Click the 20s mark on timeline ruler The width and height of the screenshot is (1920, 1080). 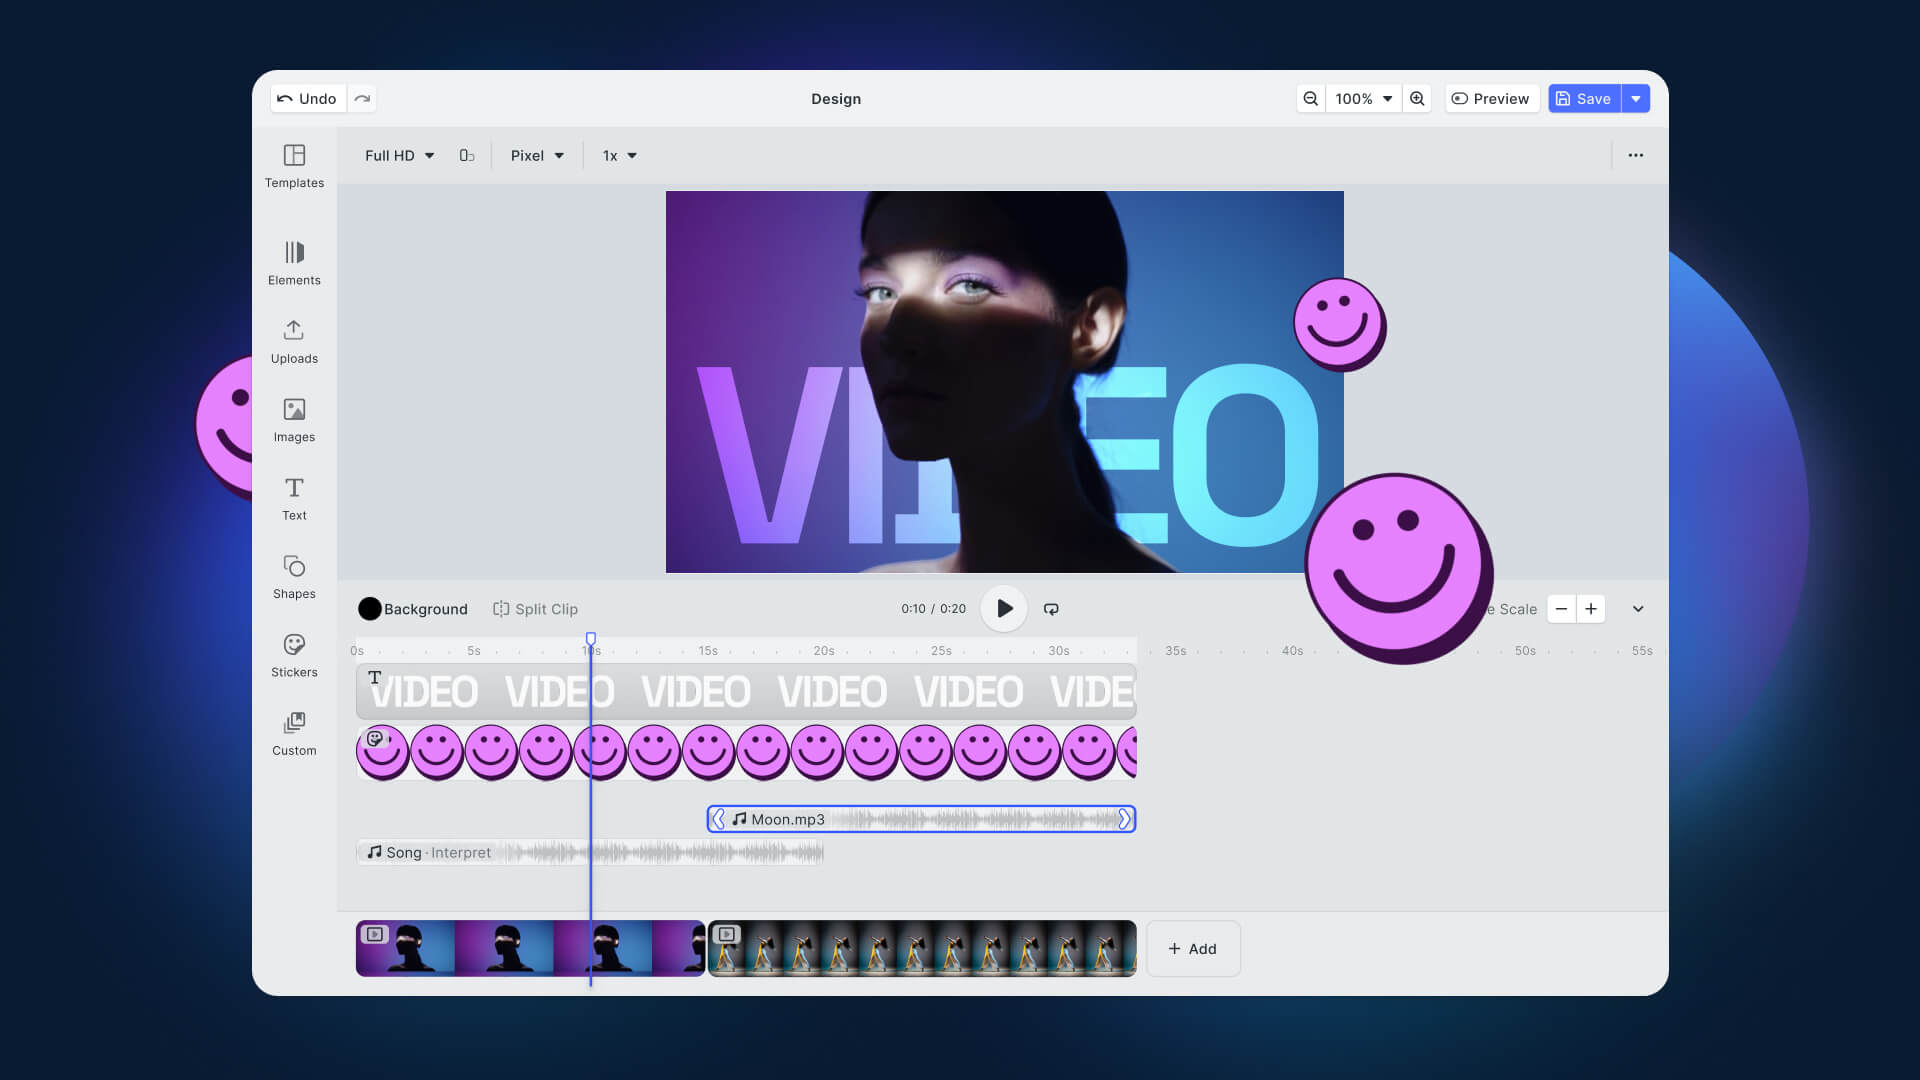tap(823, 651)
